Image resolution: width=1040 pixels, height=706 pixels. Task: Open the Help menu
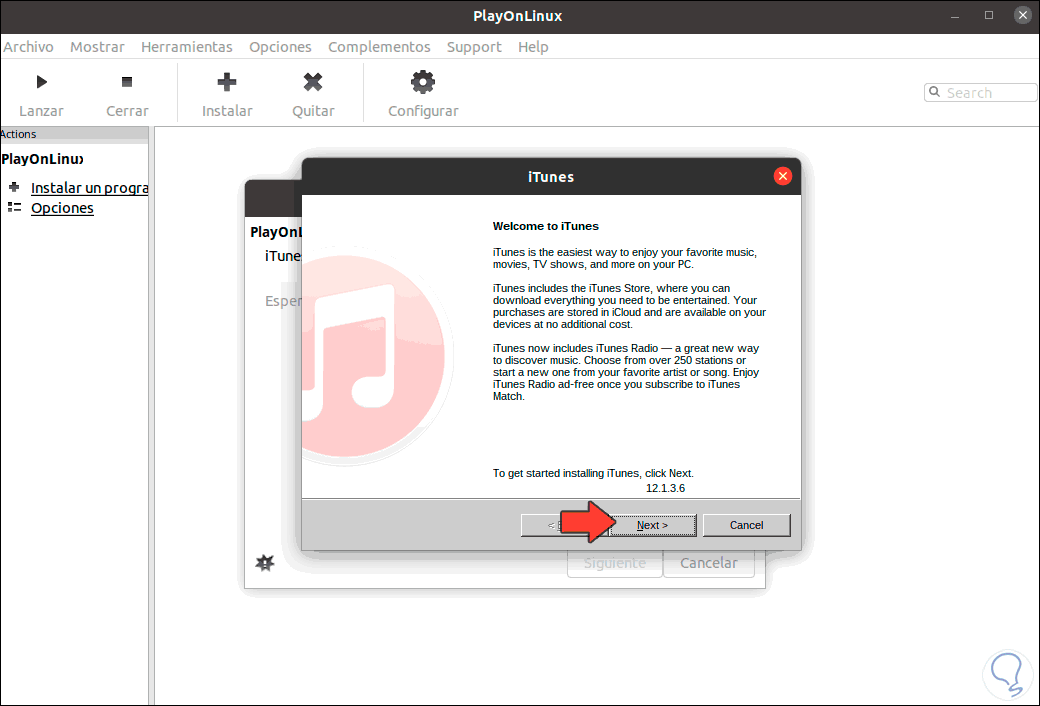pyautogui.click(x=533, y=47)
